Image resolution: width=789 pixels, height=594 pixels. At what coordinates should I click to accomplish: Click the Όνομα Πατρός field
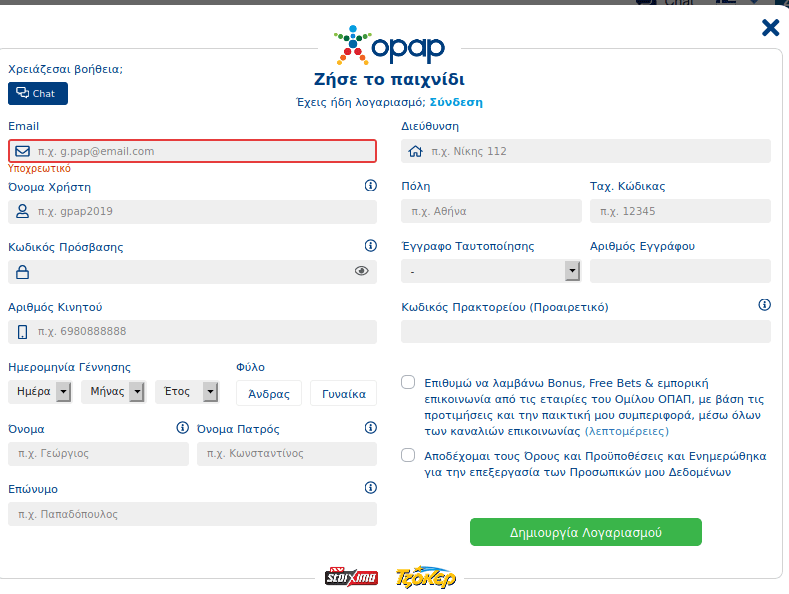click(287, 454)
